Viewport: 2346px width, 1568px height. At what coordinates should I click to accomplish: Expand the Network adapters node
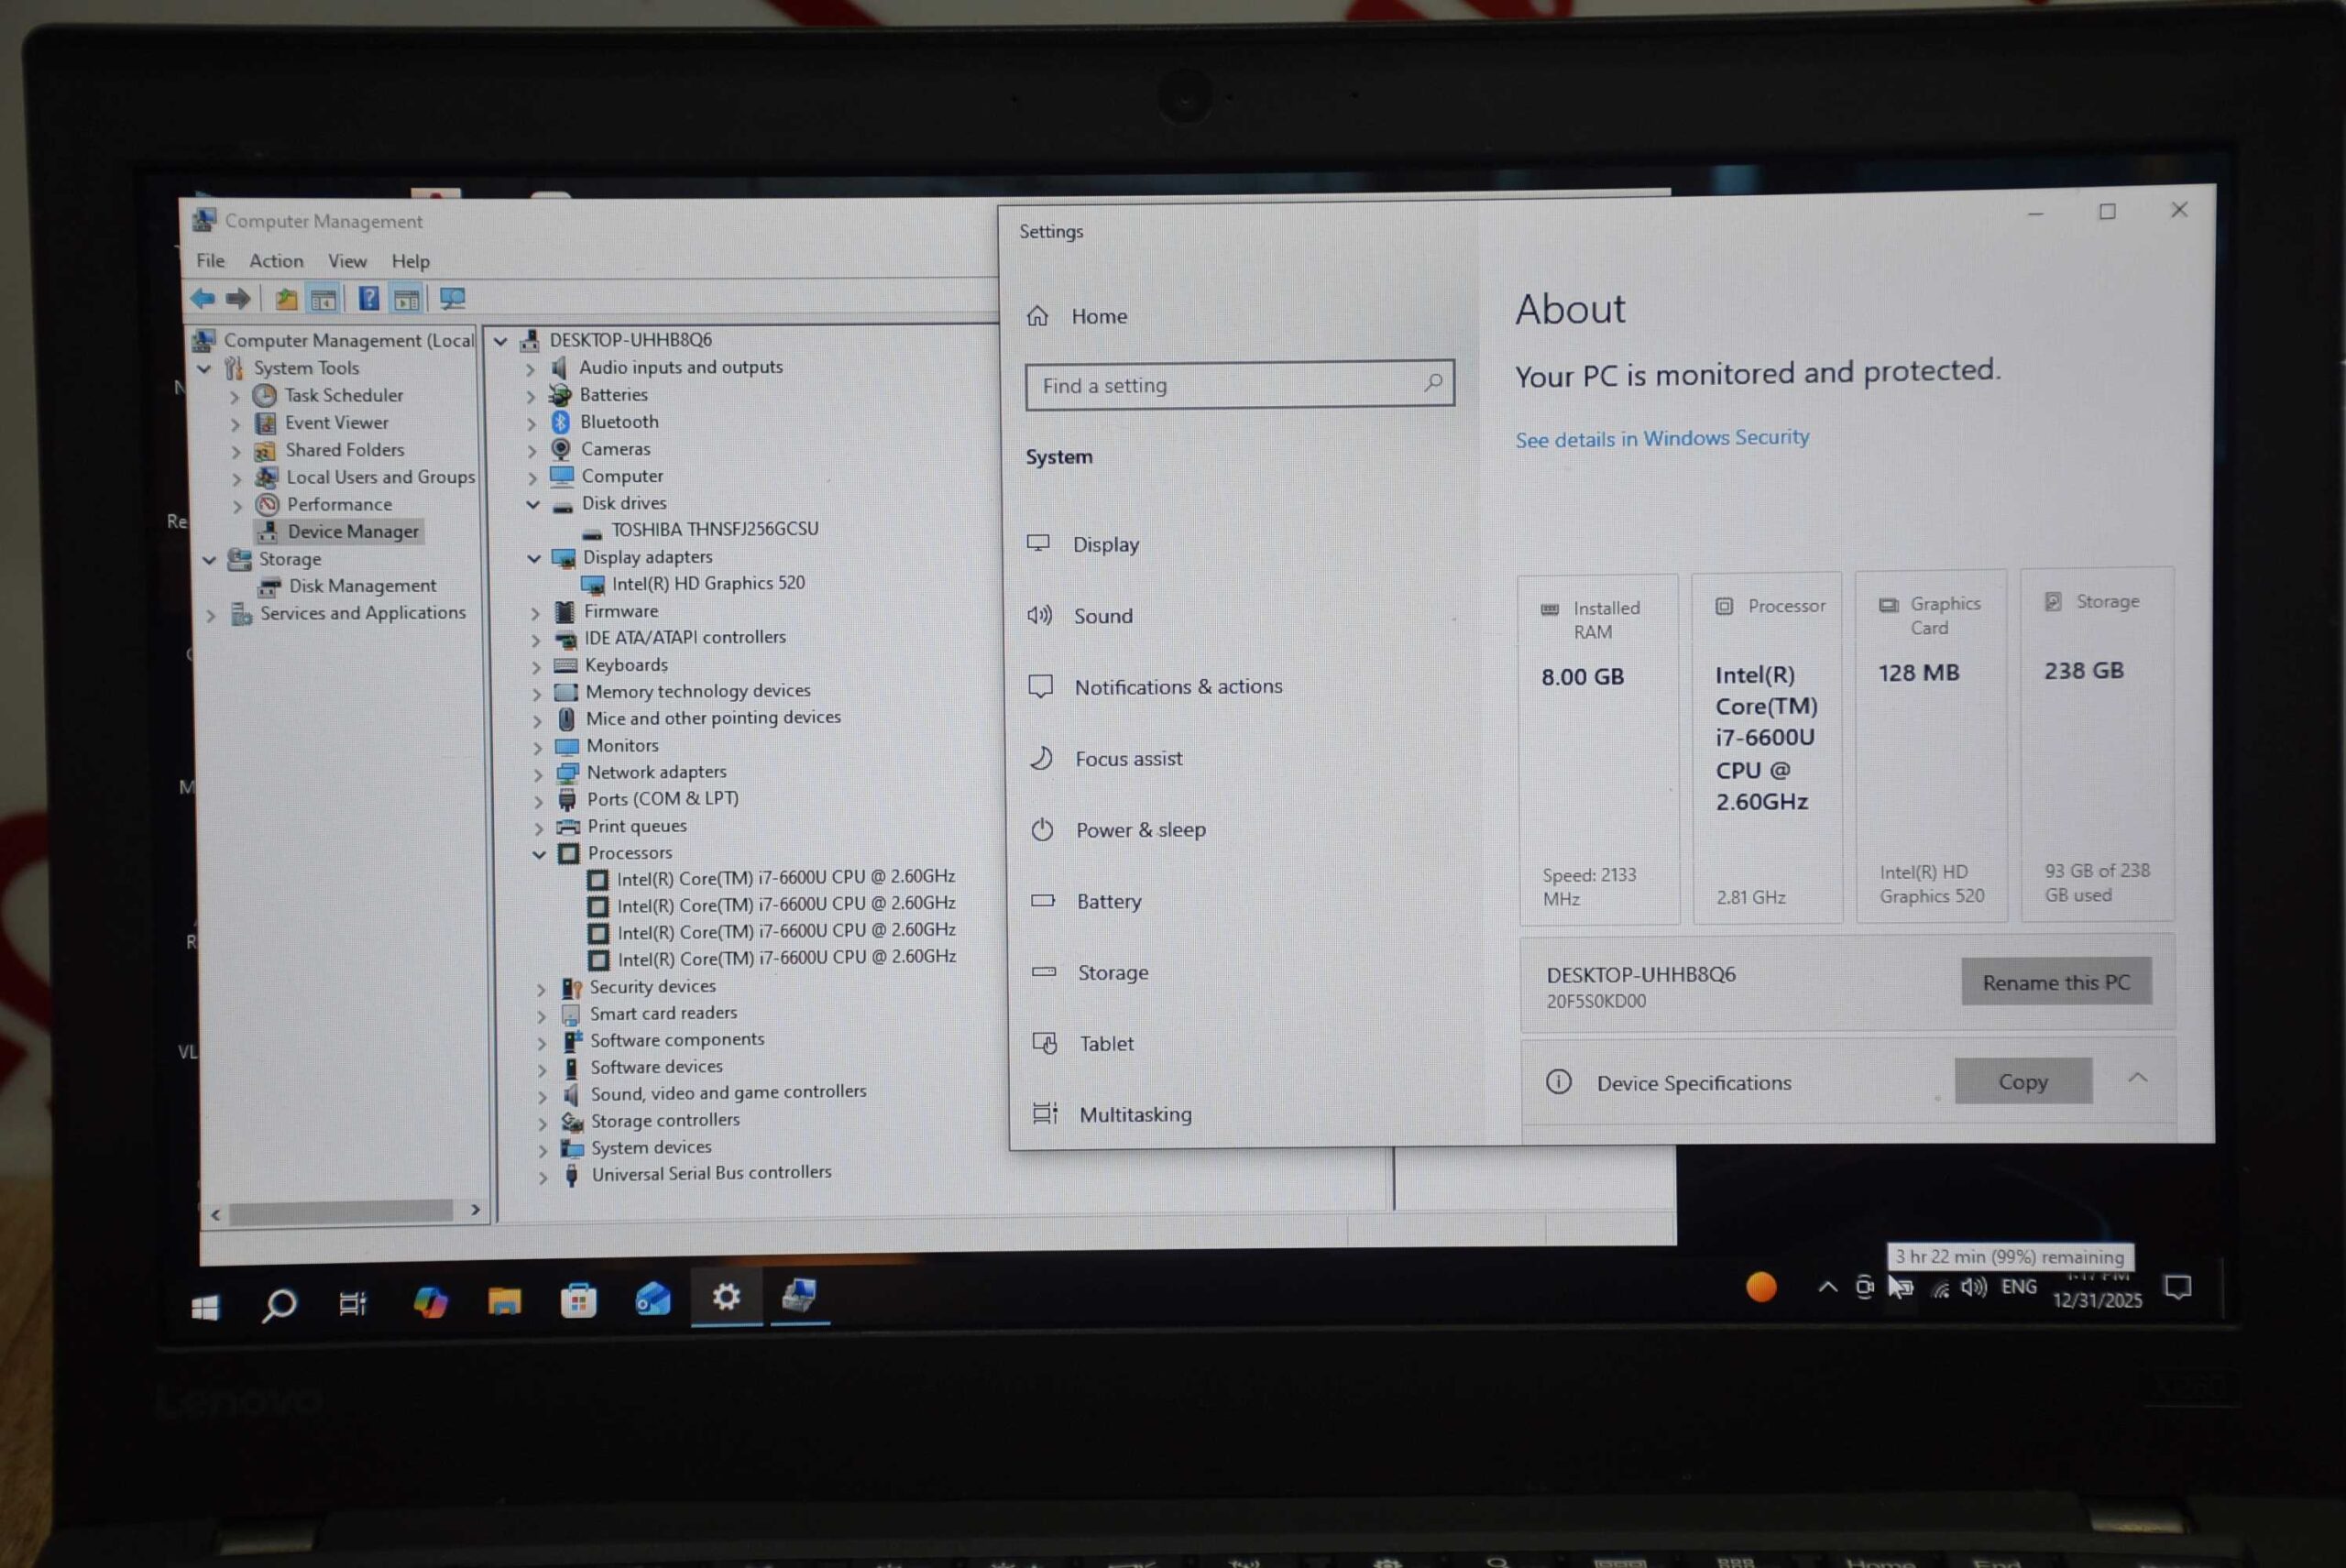pyautogui.click(x=538, y=774)
